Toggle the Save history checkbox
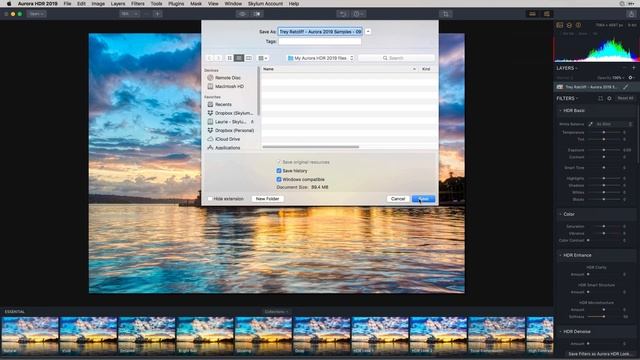The height and width of the screenshot is (360, 640). click(x=279, y=171)
